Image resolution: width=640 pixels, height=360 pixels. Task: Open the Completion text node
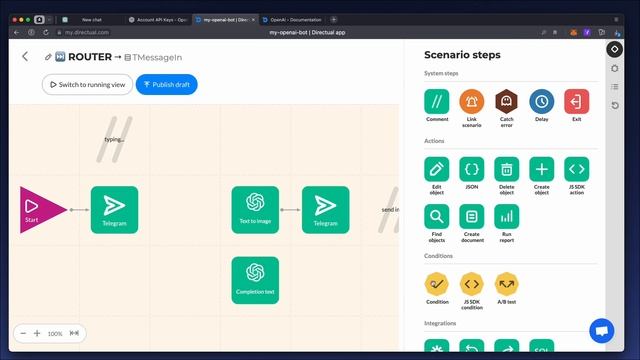click(x=255, y=280)
